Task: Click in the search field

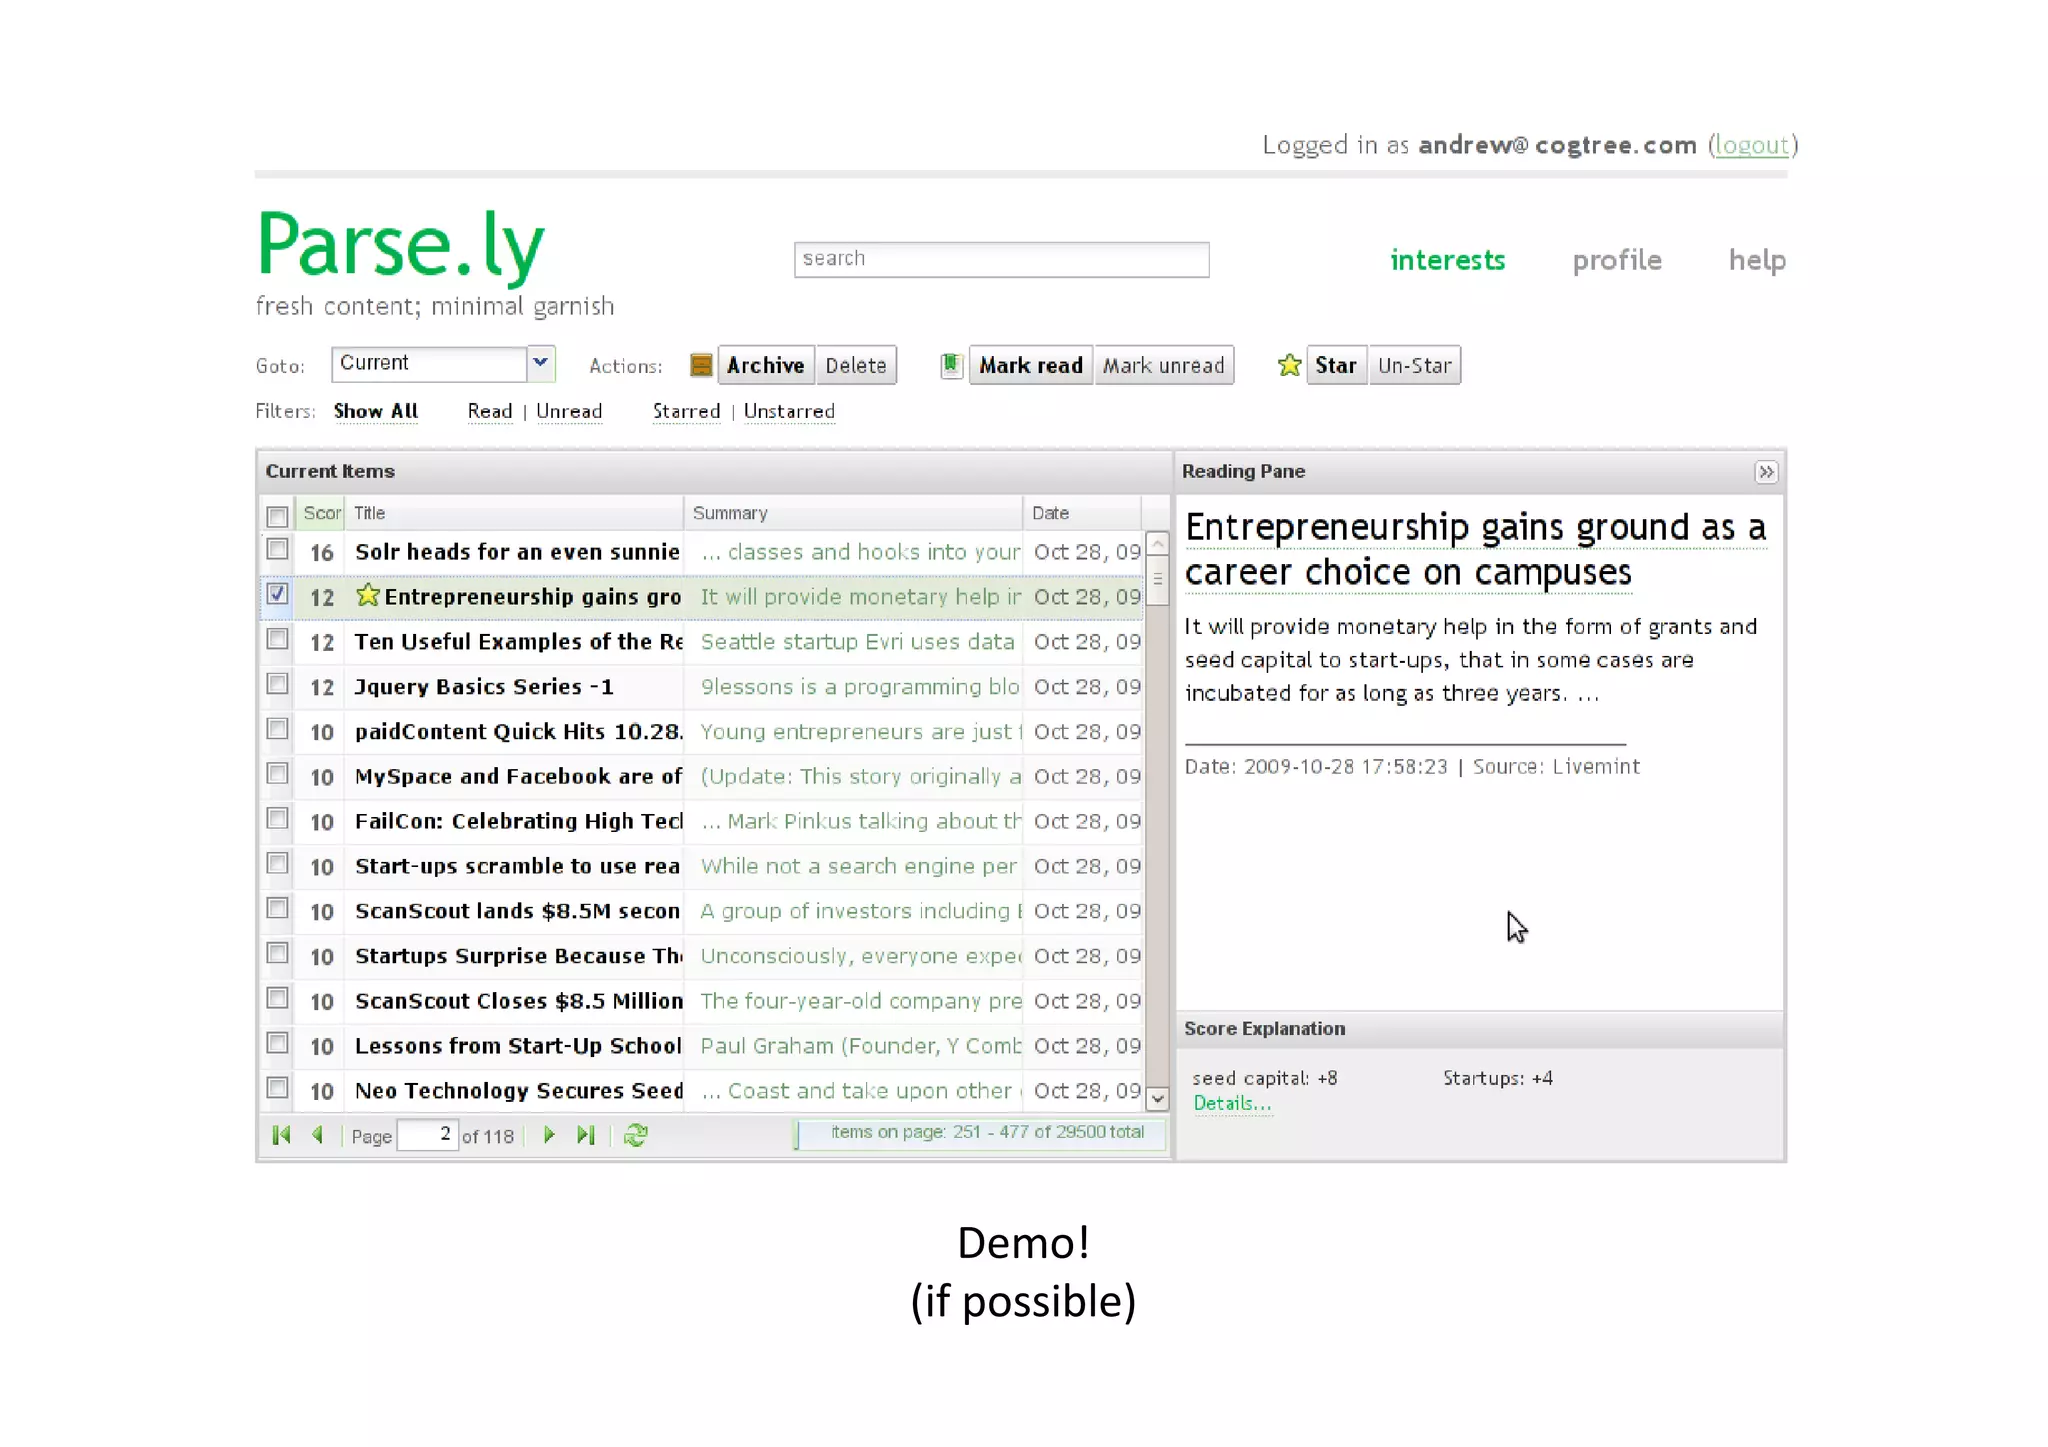Action: coord(1001,259)
